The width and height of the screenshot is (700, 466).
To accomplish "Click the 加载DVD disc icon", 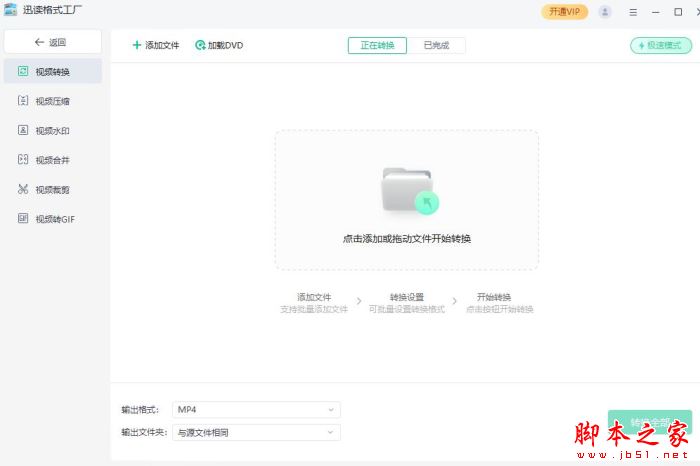I will point(200,45).
